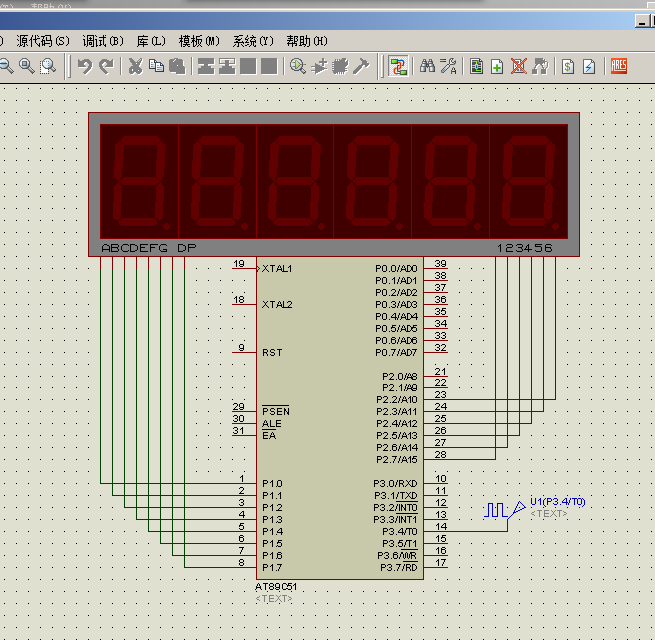Image resolution: width=655 pixels, height=640 pixels.
Task: Click the U1(P3.4/T0) generator label
Action: pyautogui.click(x=558, y=501)
